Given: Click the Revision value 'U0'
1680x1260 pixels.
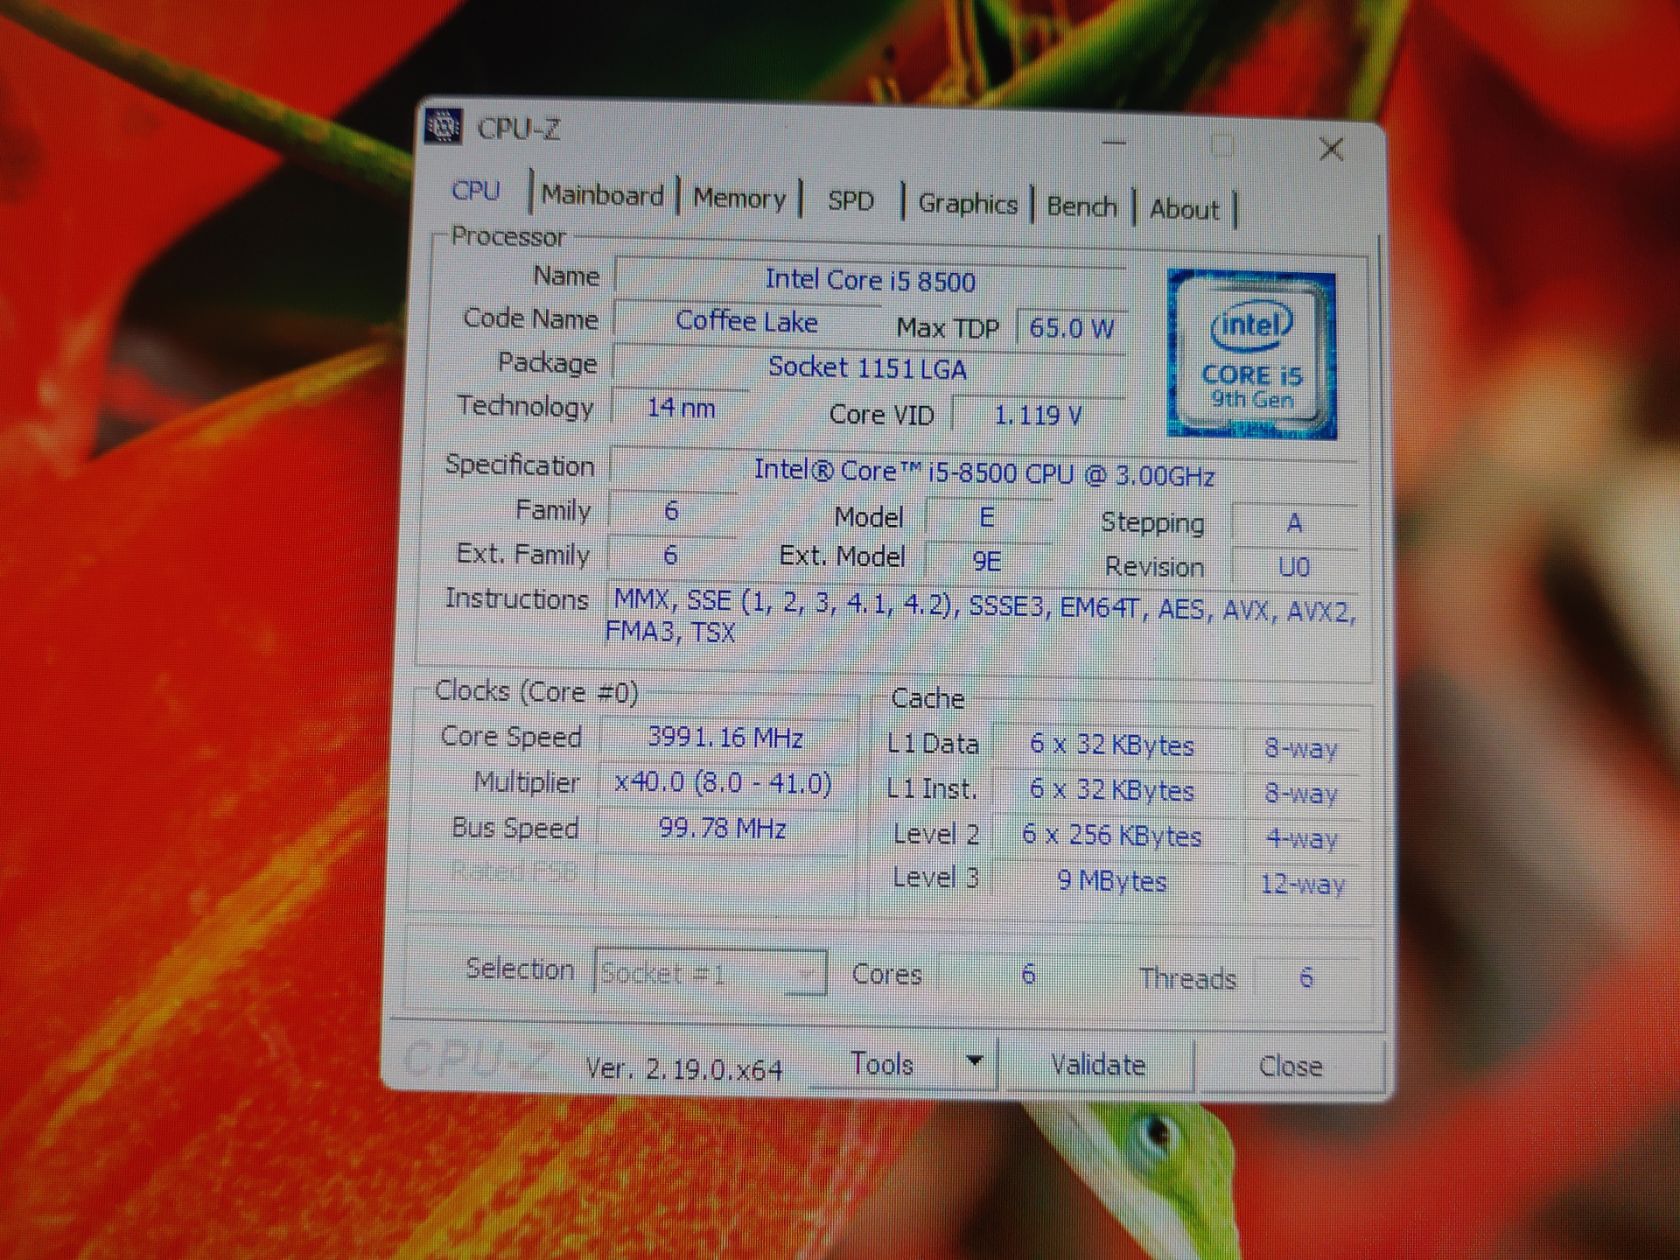Looking at the screenshot, I should click(x=1294, y=567).
